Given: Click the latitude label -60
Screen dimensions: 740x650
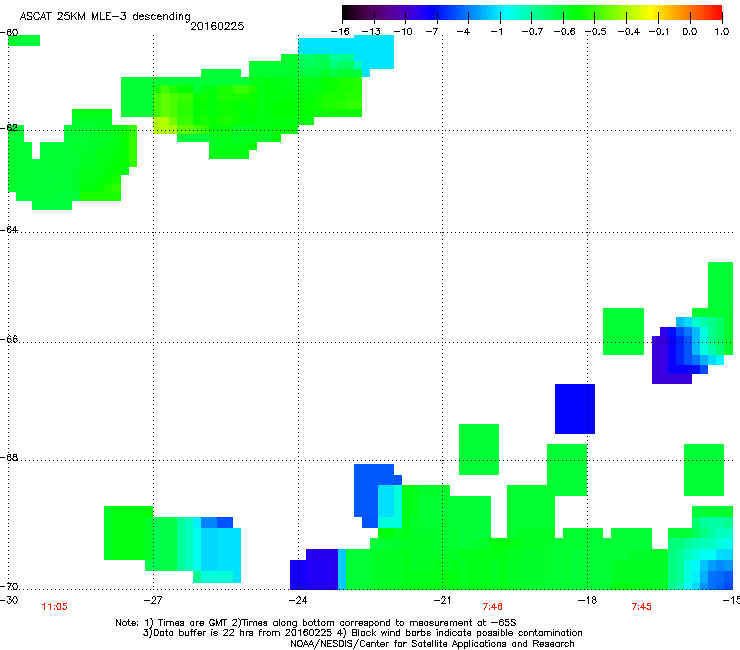Looking at the screenshot, I should click(9, 33).
